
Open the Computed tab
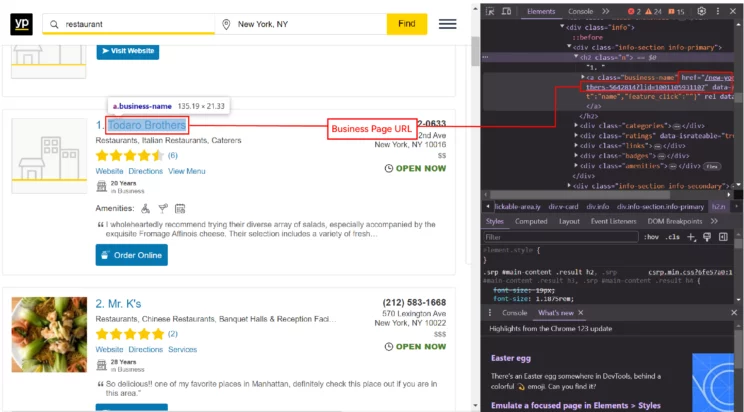531,221
